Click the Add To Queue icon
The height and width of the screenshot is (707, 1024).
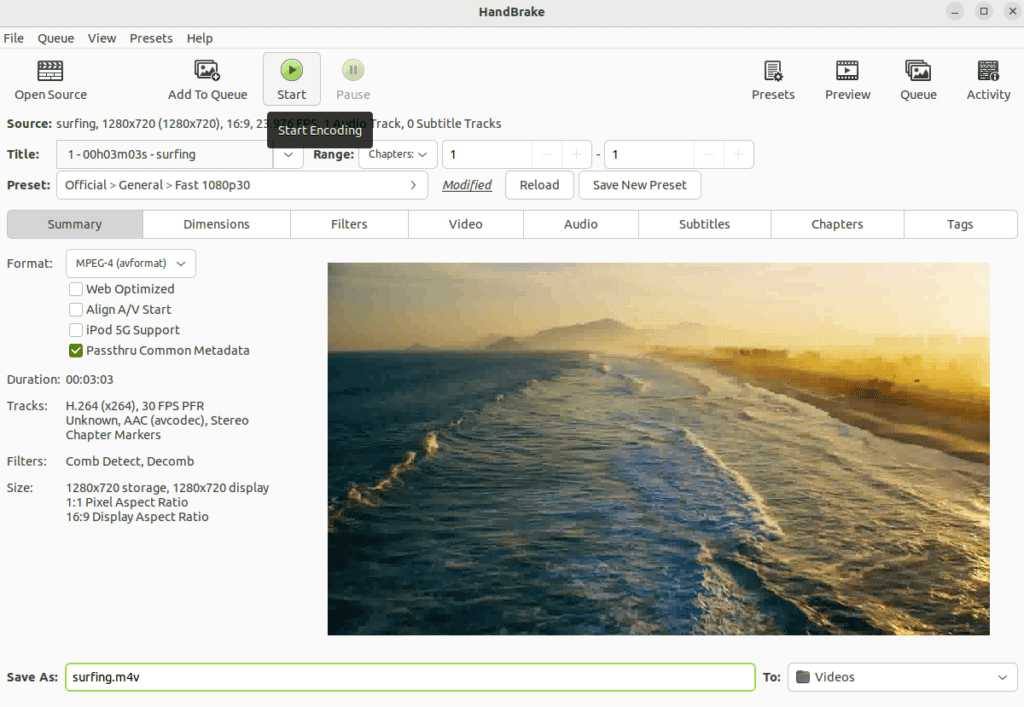click(x=207, y=78)
